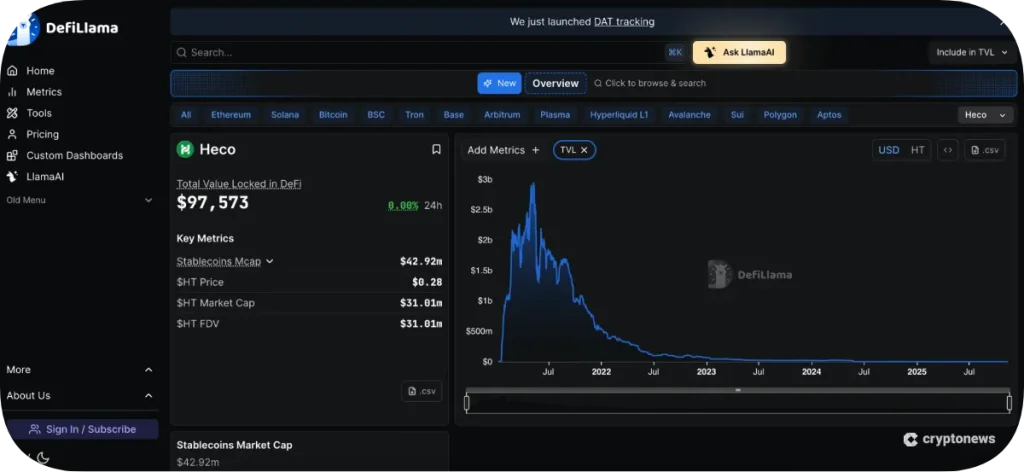1024x472 pixels.
Task: Click the $HT FDV row
Action: coord(309,324)
